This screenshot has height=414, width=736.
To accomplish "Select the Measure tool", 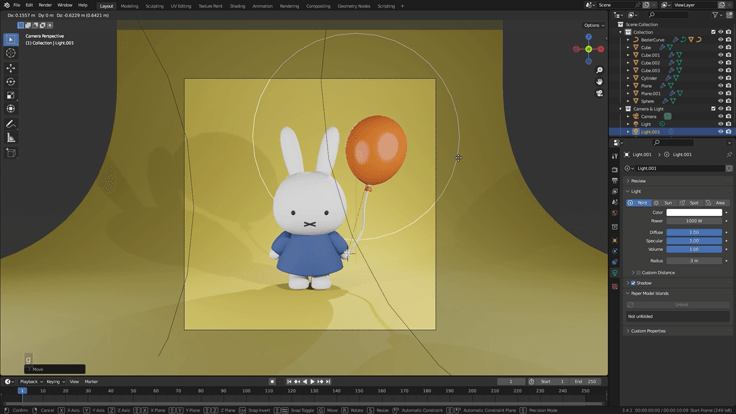I will (x=11, y=138).
